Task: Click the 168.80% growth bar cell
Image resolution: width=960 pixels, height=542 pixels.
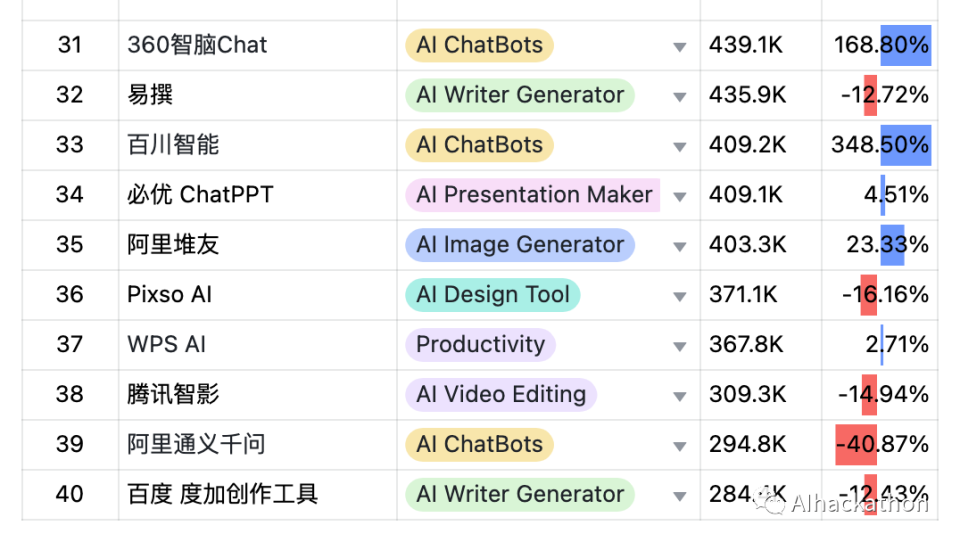Action: (x=880, y=45)
